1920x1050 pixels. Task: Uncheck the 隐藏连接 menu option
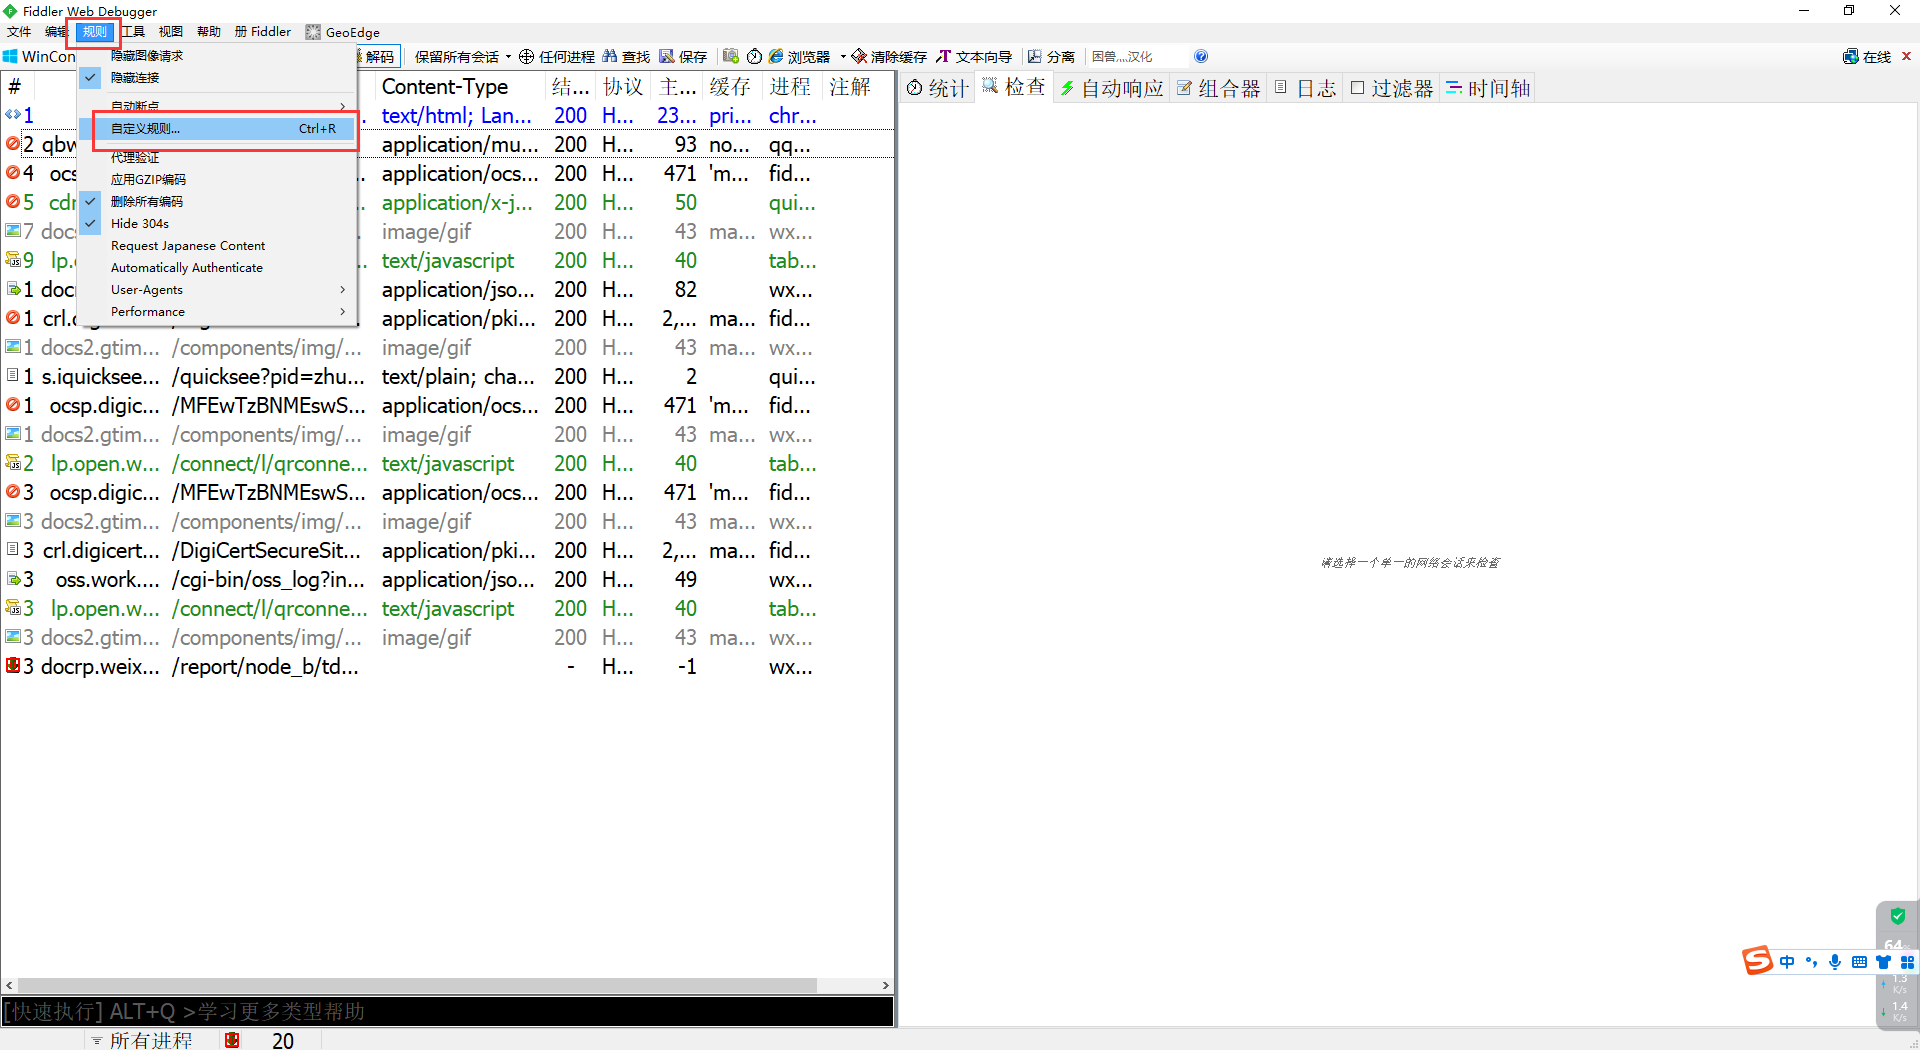point(135,78)
